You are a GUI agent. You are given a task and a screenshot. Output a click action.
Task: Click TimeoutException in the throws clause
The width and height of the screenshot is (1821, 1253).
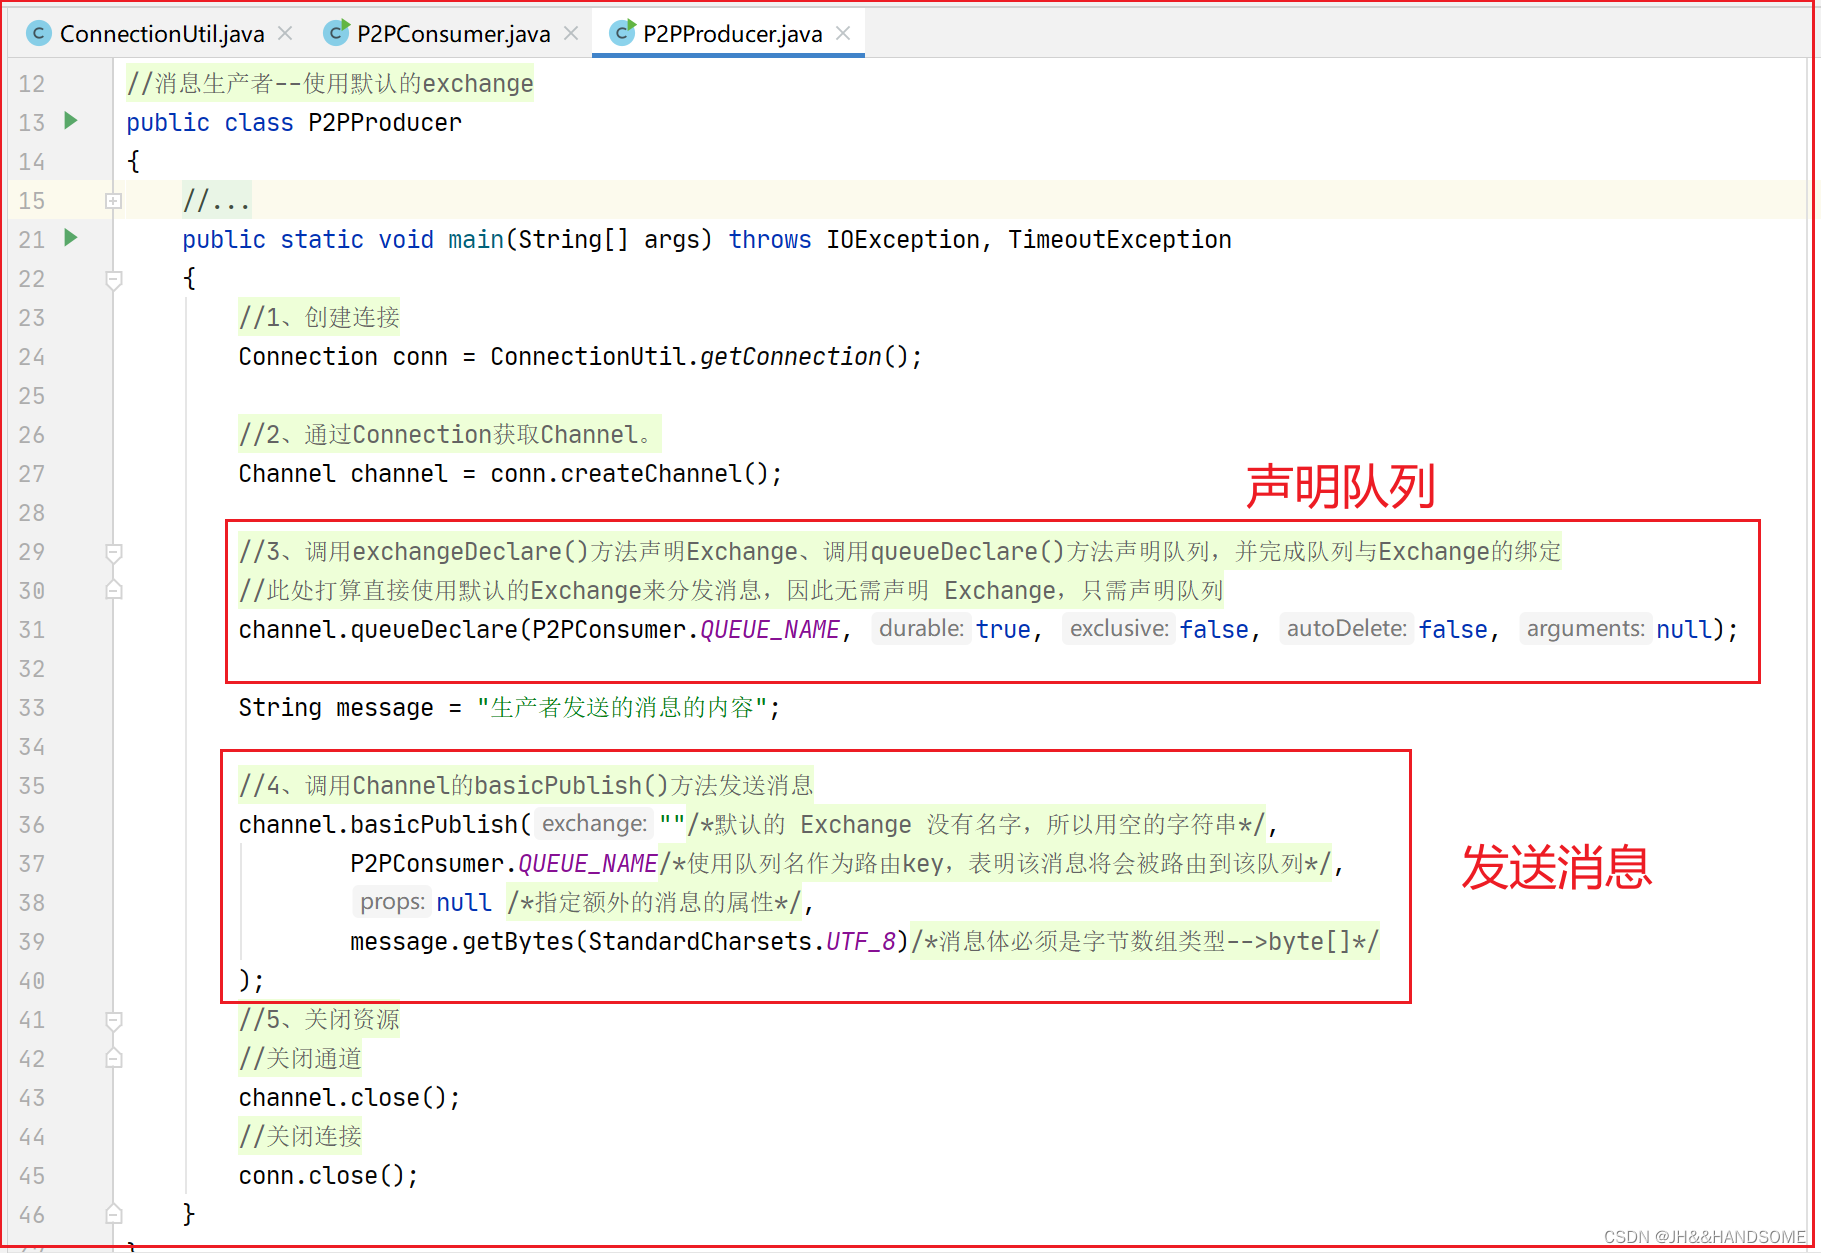point(1119,240)
